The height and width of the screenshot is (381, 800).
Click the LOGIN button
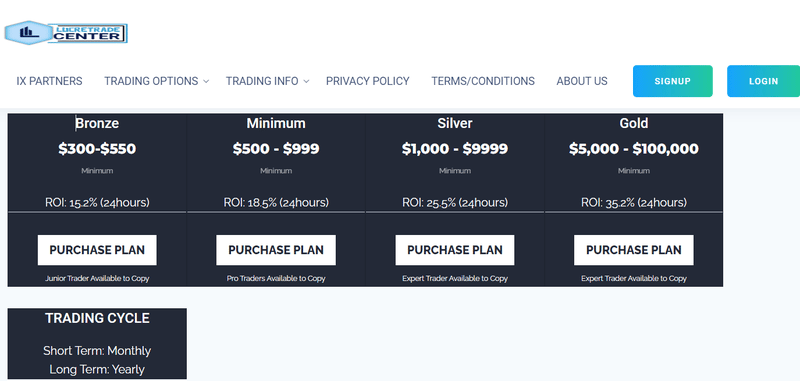click(x=763, y=81)
